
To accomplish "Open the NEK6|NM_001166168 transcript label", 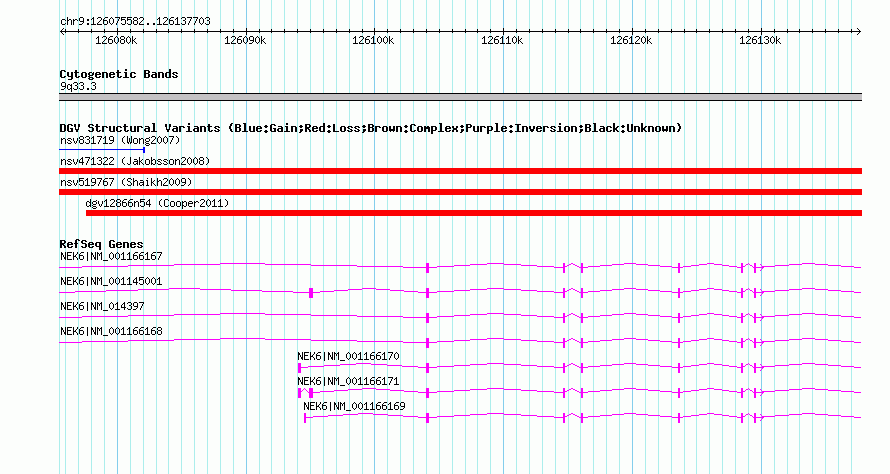I will click(111, 332).
